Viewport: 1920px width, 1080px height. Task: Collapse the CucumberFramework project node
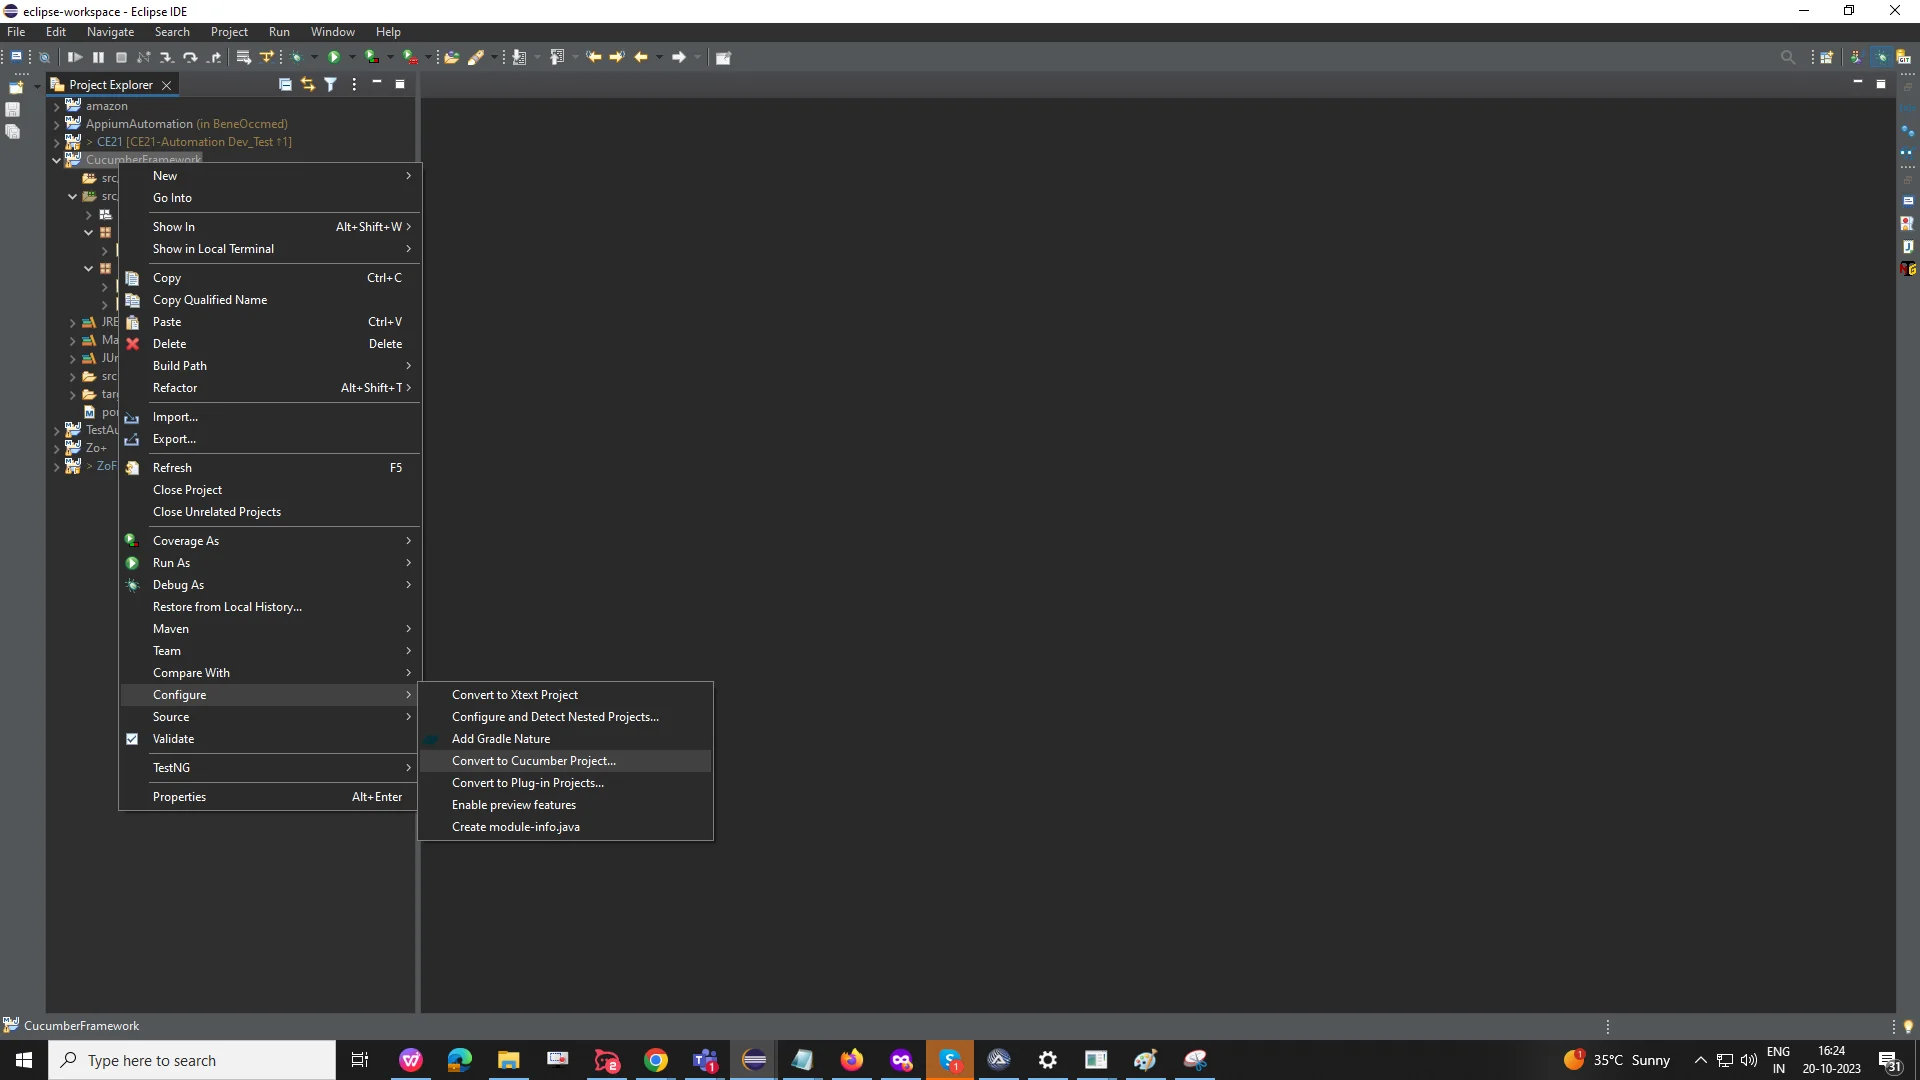57,160
